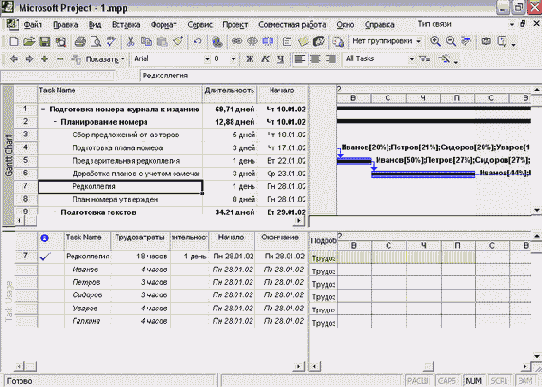Click the Показать outline button
The image size is (542, 387).
[x=98, y=59]
